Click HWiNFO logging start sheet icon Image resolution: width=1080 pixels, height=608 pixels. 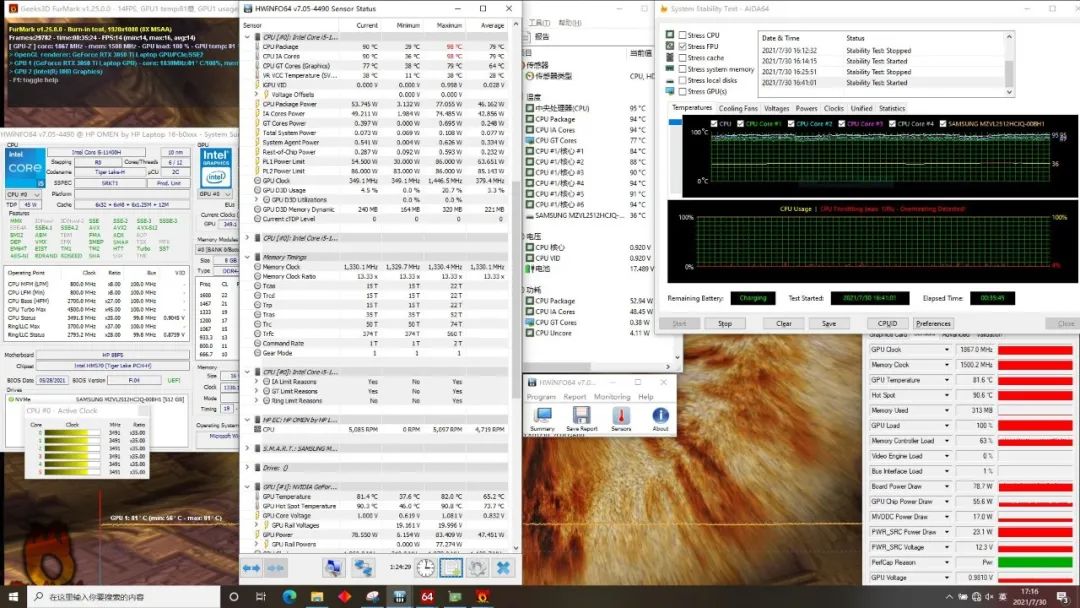point(451,567)
